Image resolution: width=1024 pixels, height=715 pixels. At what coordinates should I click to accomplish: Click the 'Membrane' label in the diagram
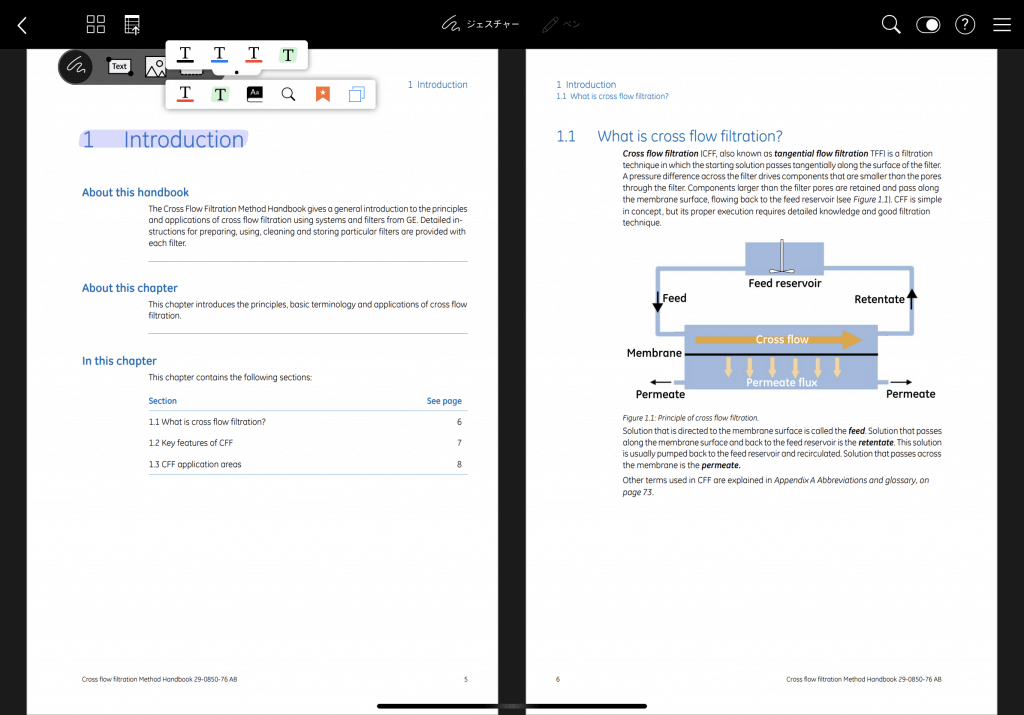654,353
